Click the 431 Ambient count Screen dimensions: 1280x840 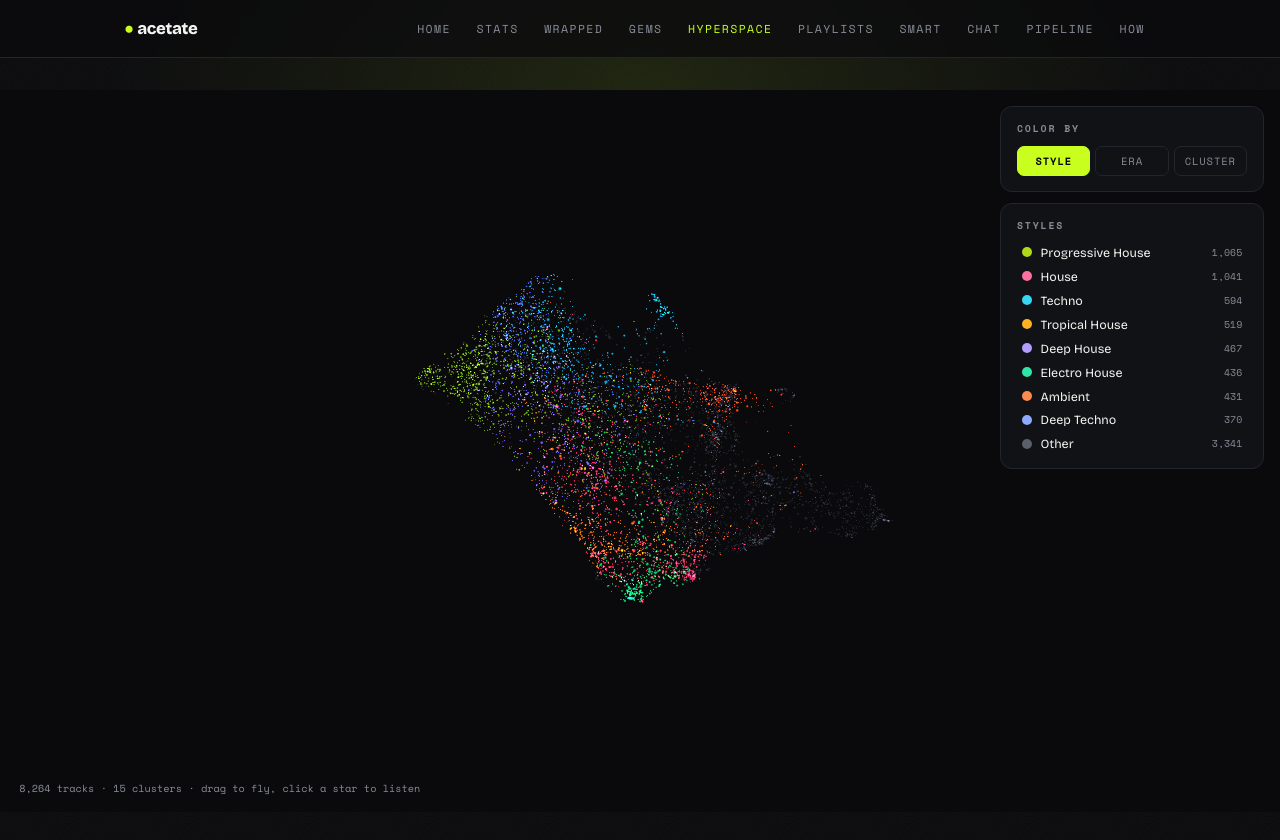pyautogui.click(x=1233, y=397)
